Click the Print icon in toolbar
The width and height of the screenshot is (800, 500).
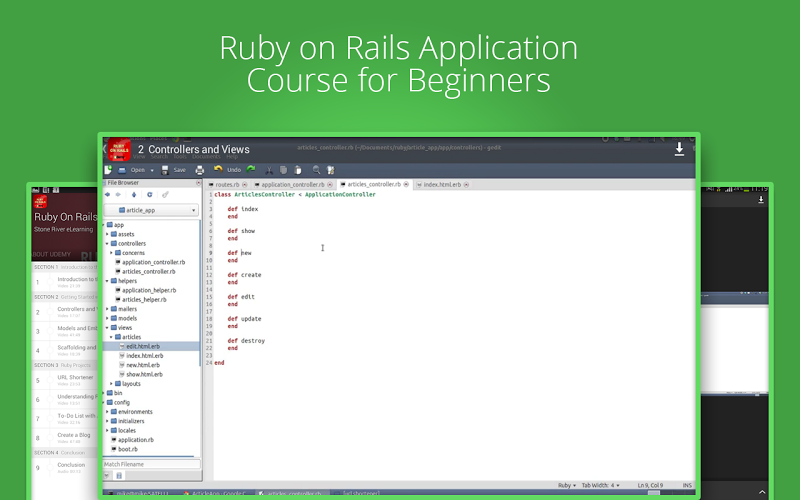click(200, 170)
